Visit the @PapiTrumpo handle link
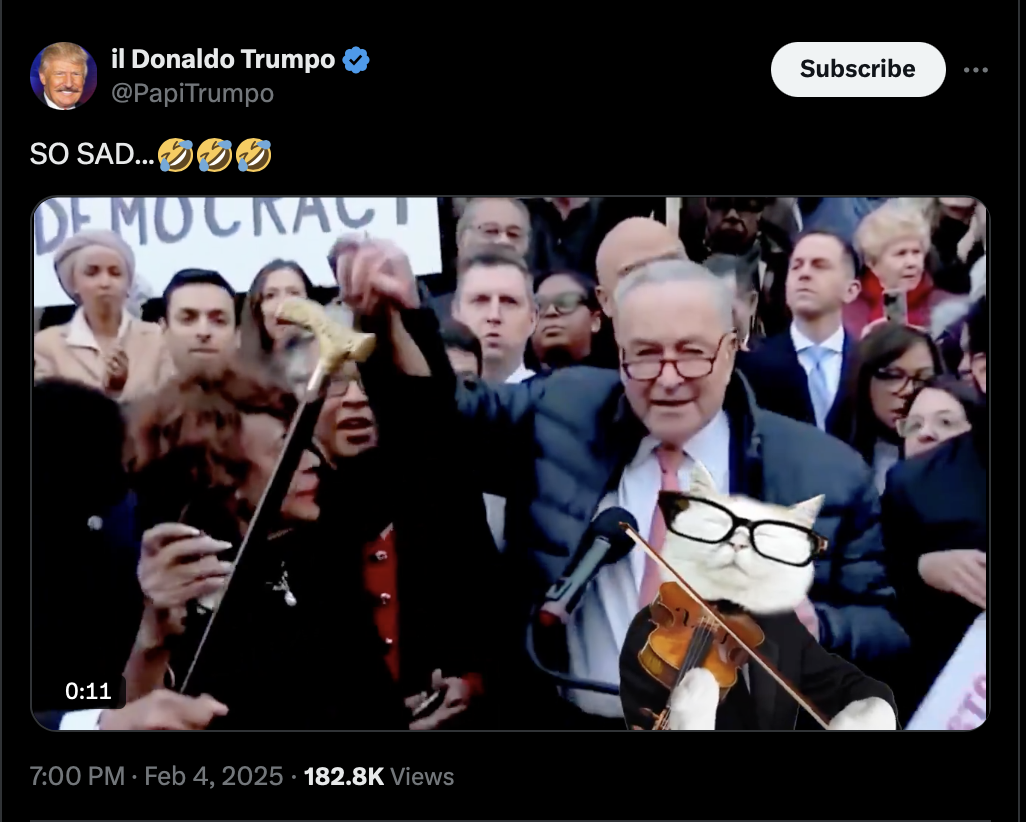This screenshot has width=1026, height=822. click(192, 94)
